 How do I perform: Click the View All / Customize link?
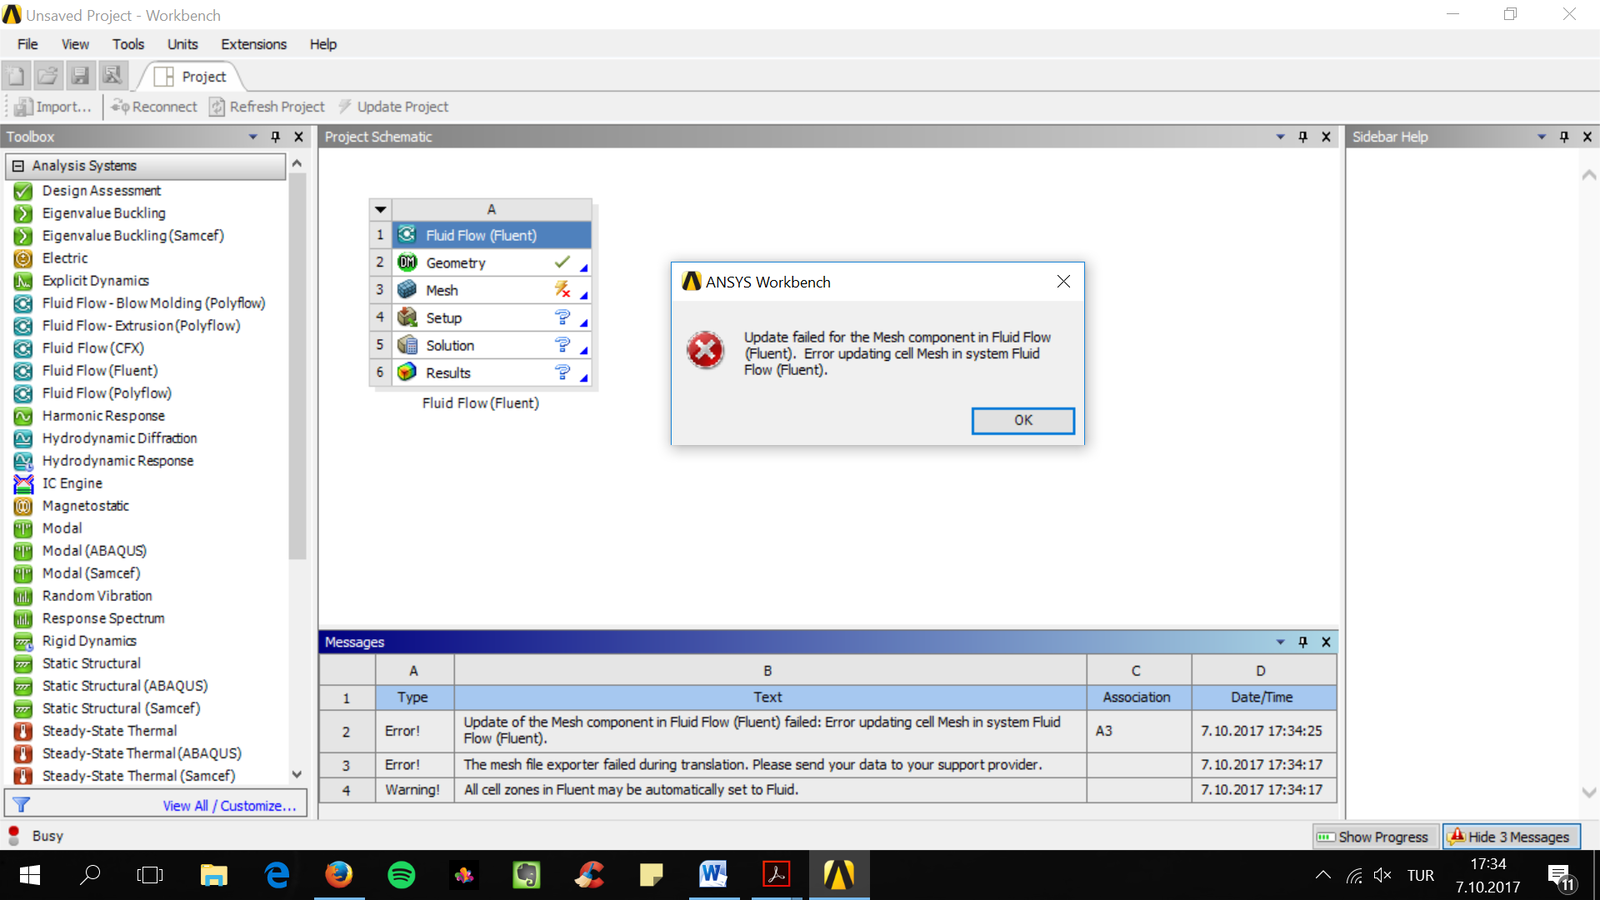click(229, 806)
